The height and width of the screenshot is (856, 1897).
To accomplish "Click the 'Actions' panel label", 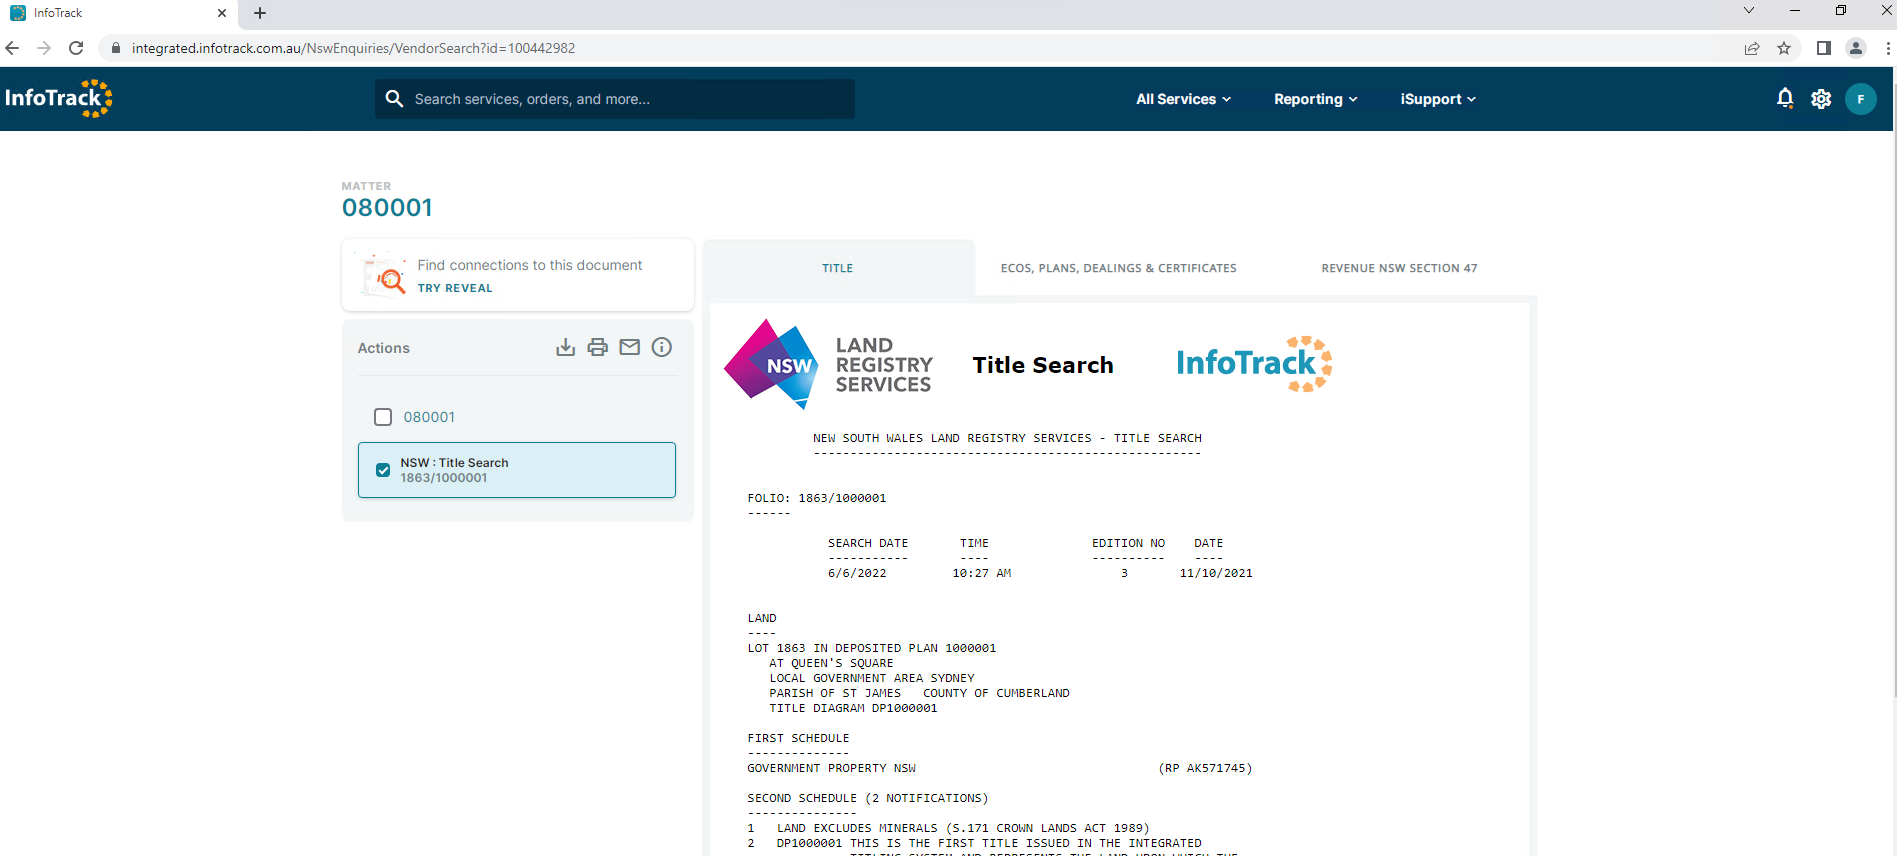I will click(x=384, y=348).
